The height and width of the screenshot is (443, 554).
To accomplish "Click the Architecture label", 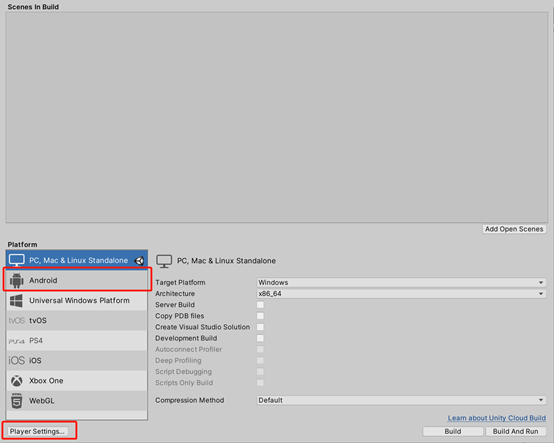I will click(175, 294).
